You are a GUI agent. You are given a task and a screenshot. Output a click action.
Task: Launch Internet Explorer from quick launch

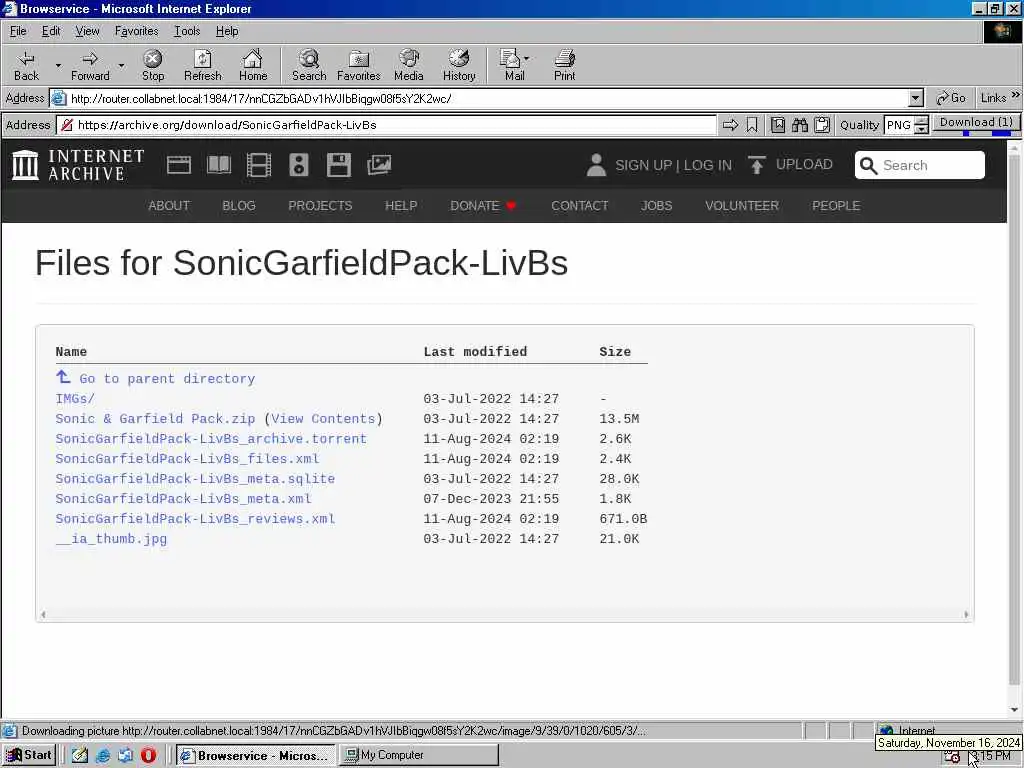(x=103, y=755)
